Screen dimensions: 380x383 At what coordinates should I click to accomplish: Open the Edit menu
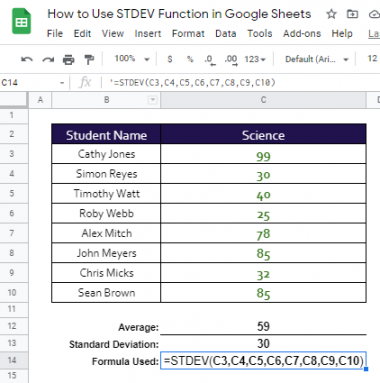(82, 34)
